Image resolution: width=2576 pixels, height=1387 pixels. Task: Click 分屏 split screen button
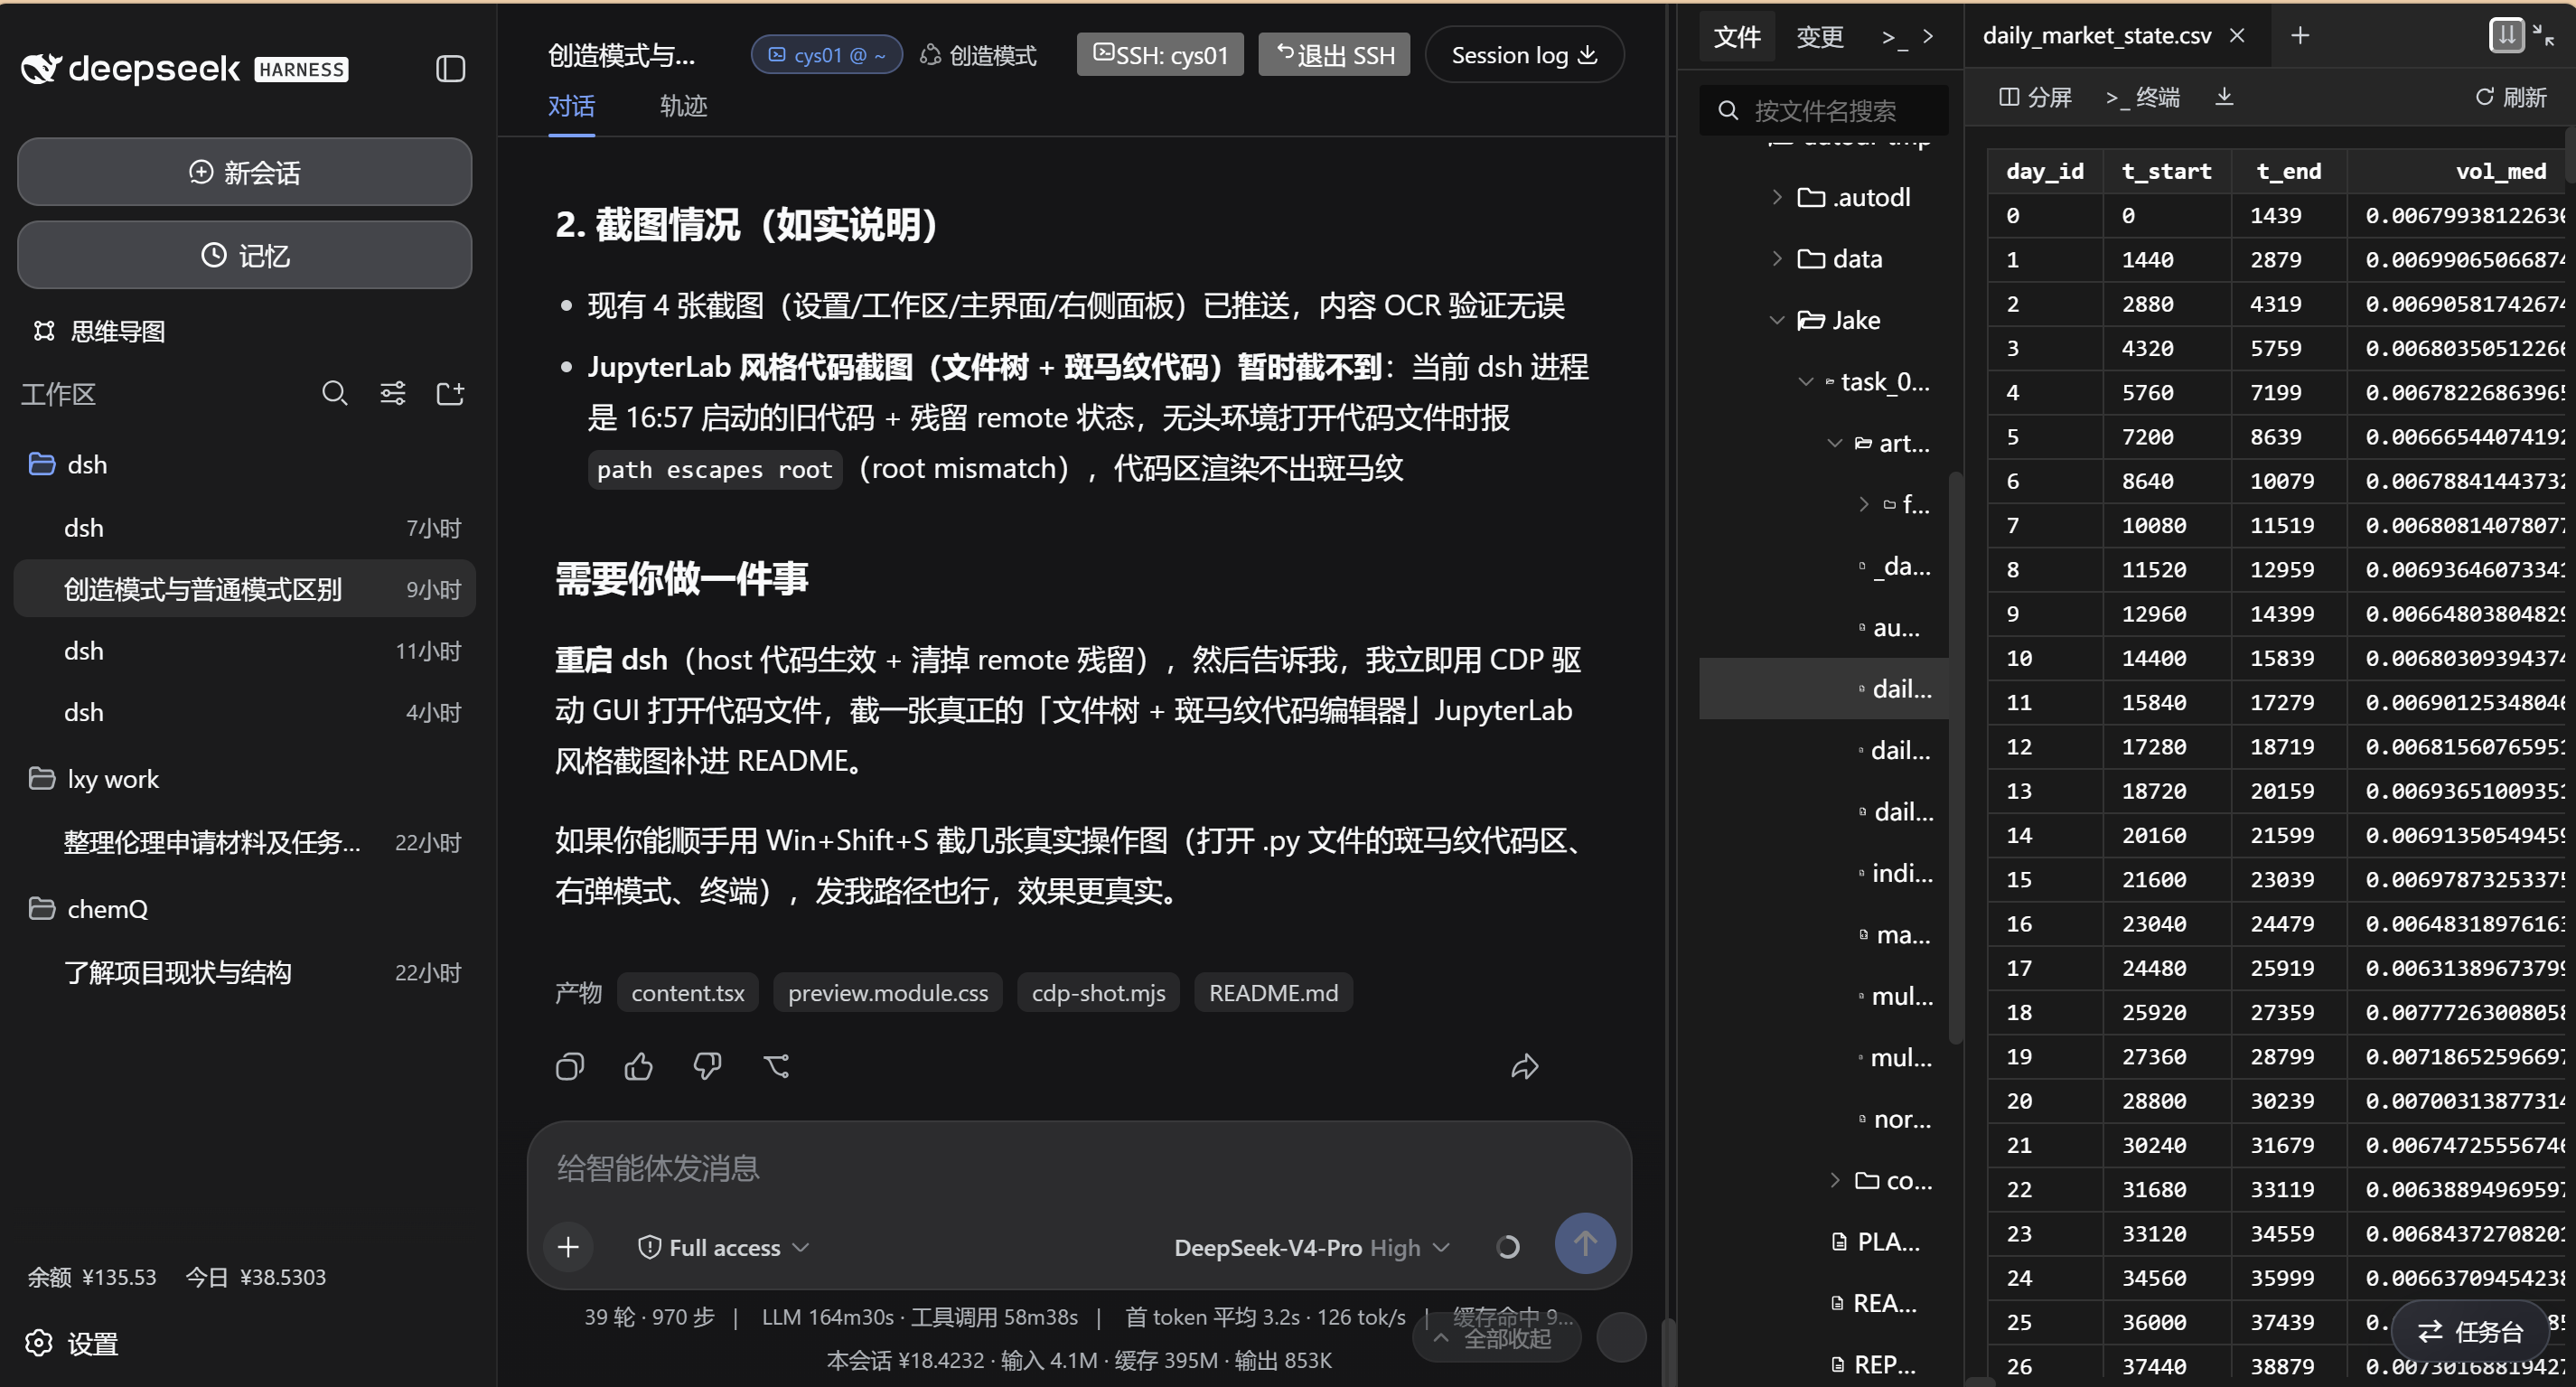pyautogui.click(x=2036, y=97)
